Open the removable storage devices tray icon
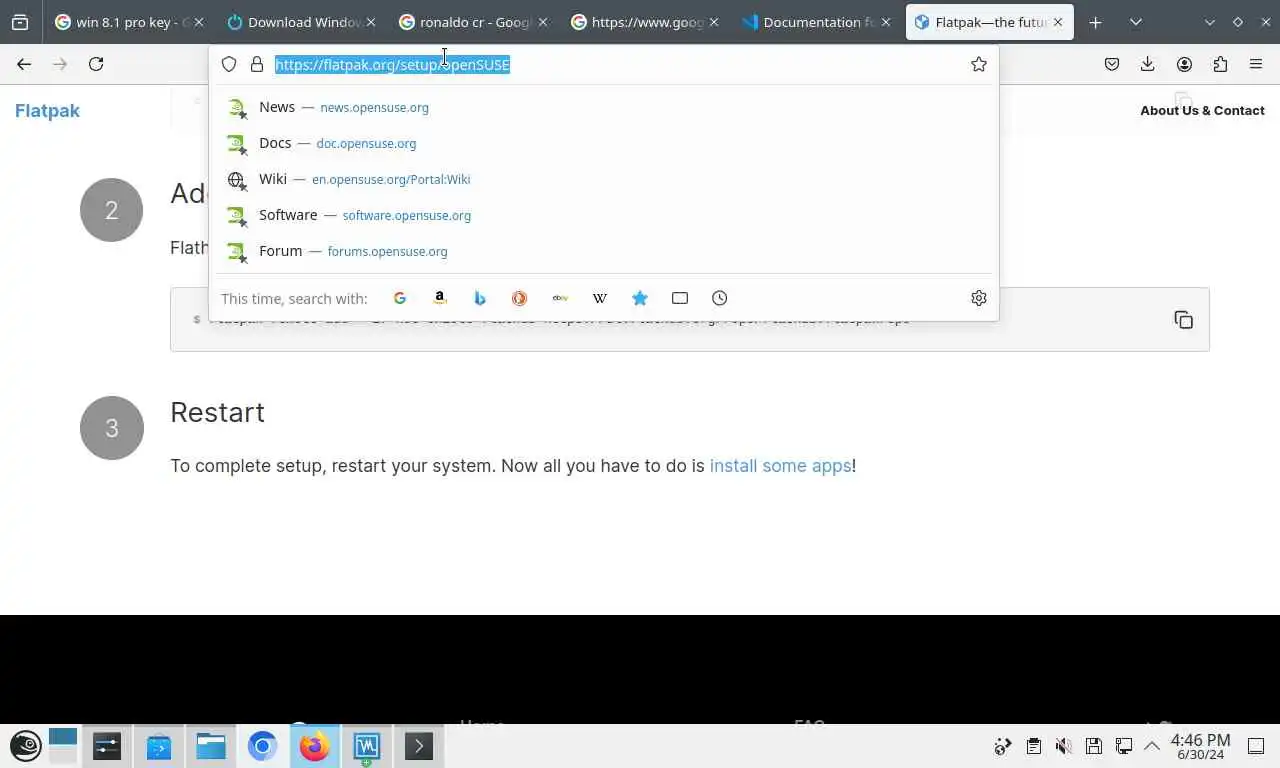1280x768 pixels. pos(1094,746)
